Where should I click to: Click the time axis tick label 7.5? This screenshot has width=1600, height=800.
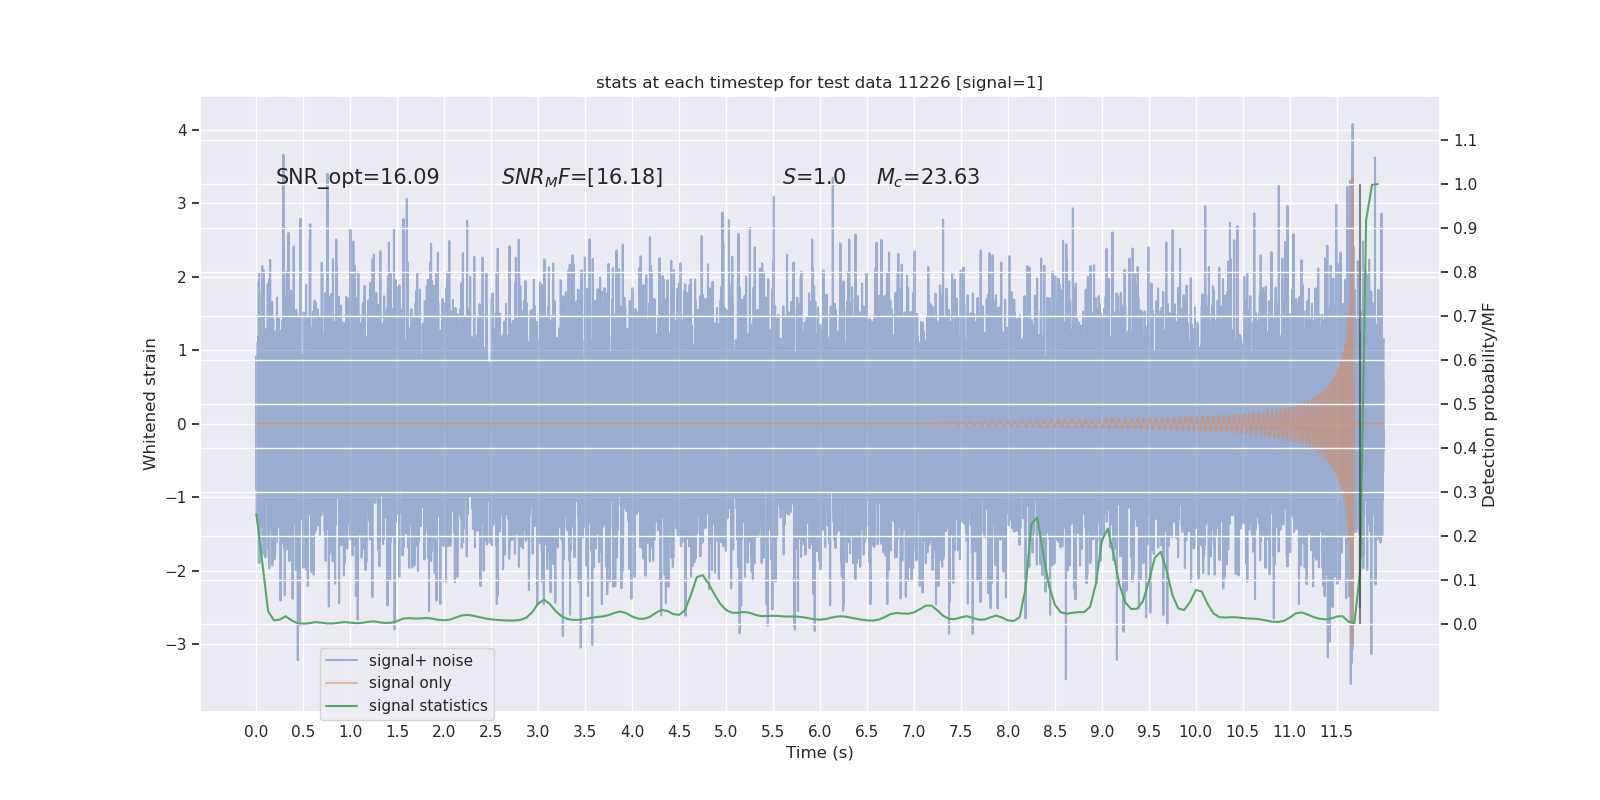point(961,731)
